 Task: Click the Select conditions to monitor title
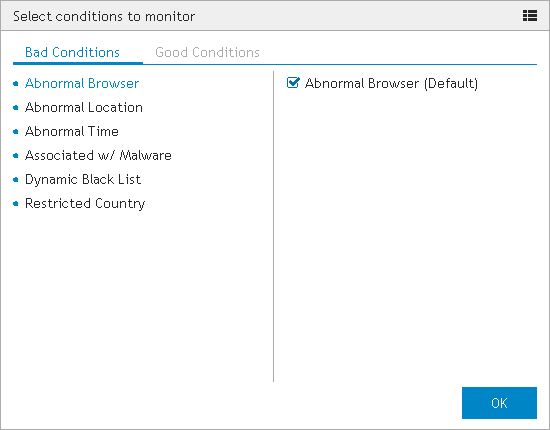tap(104, 16)
